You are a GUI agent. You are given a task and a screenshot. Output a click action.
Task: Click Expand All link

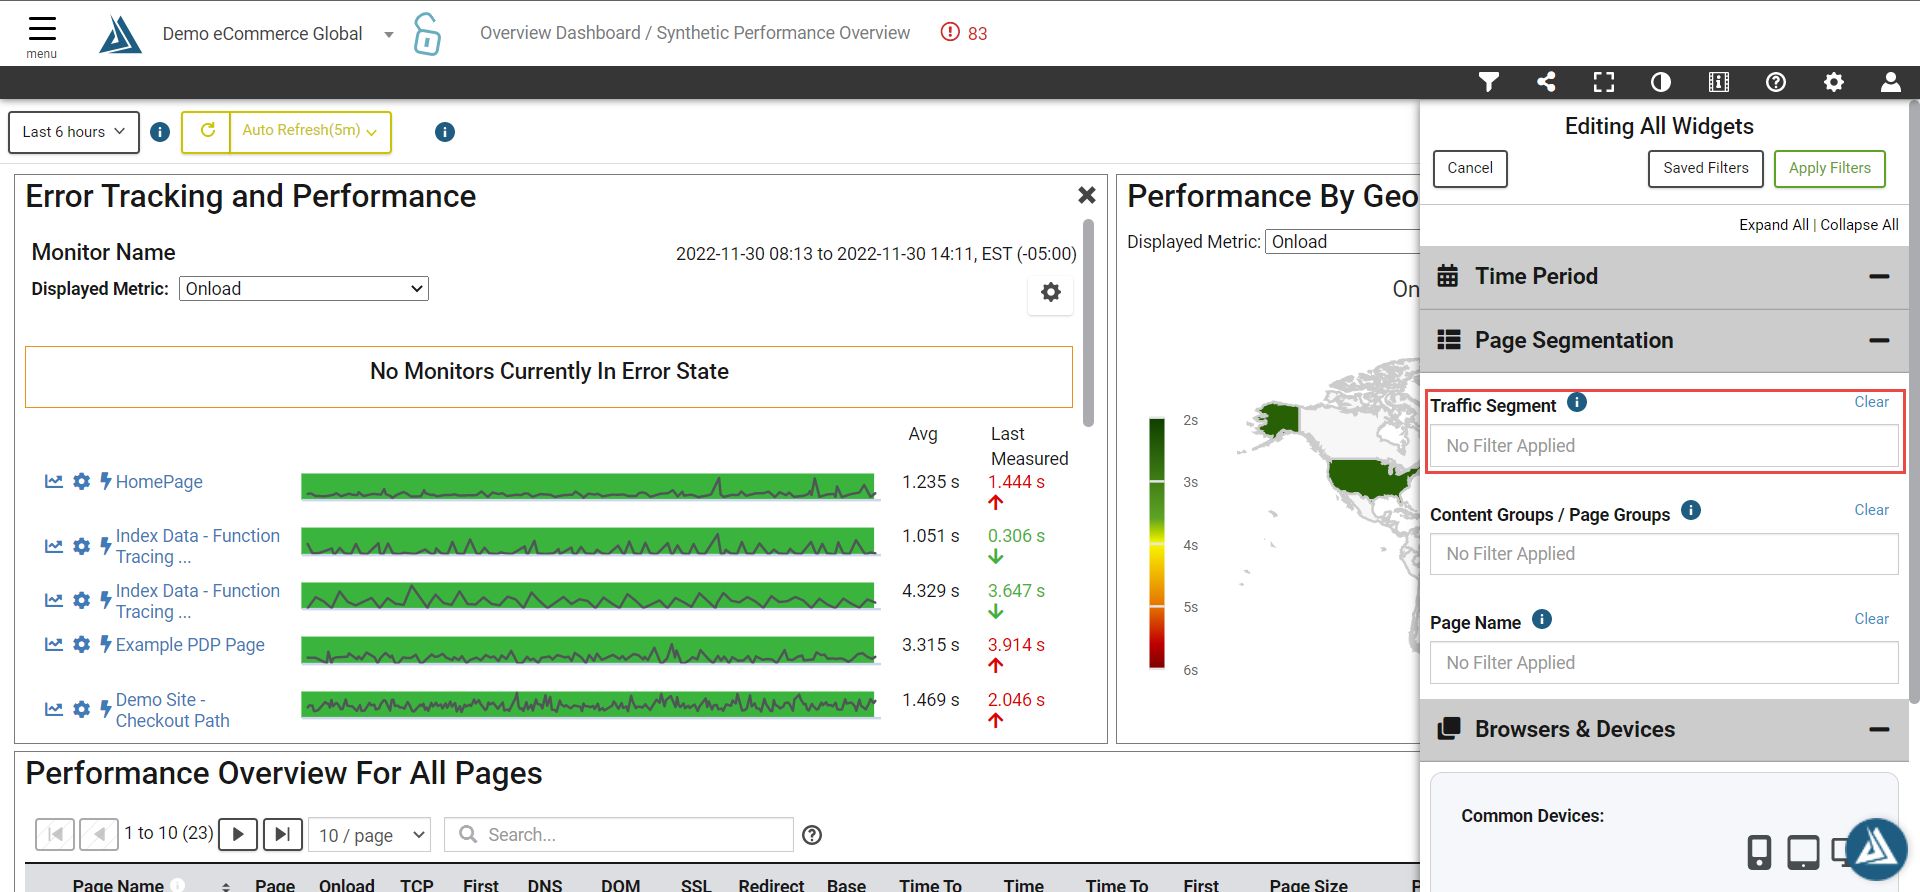pyautogui.click(x=1774, y=225)
